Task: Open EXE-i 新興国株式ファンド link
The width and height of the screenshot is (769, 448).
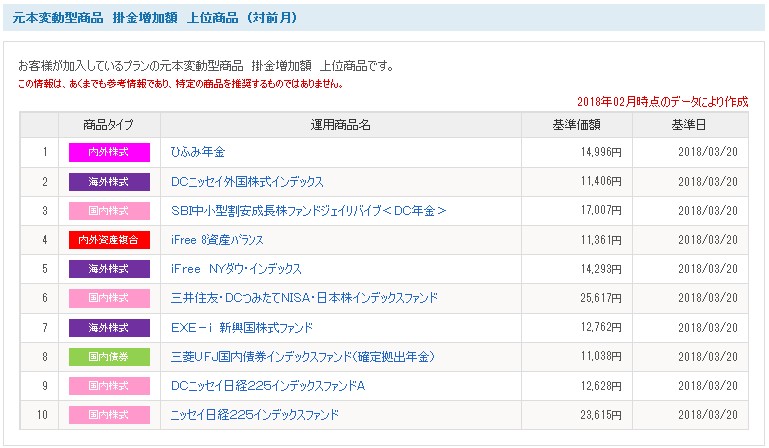Action: (x=242, y=327)
